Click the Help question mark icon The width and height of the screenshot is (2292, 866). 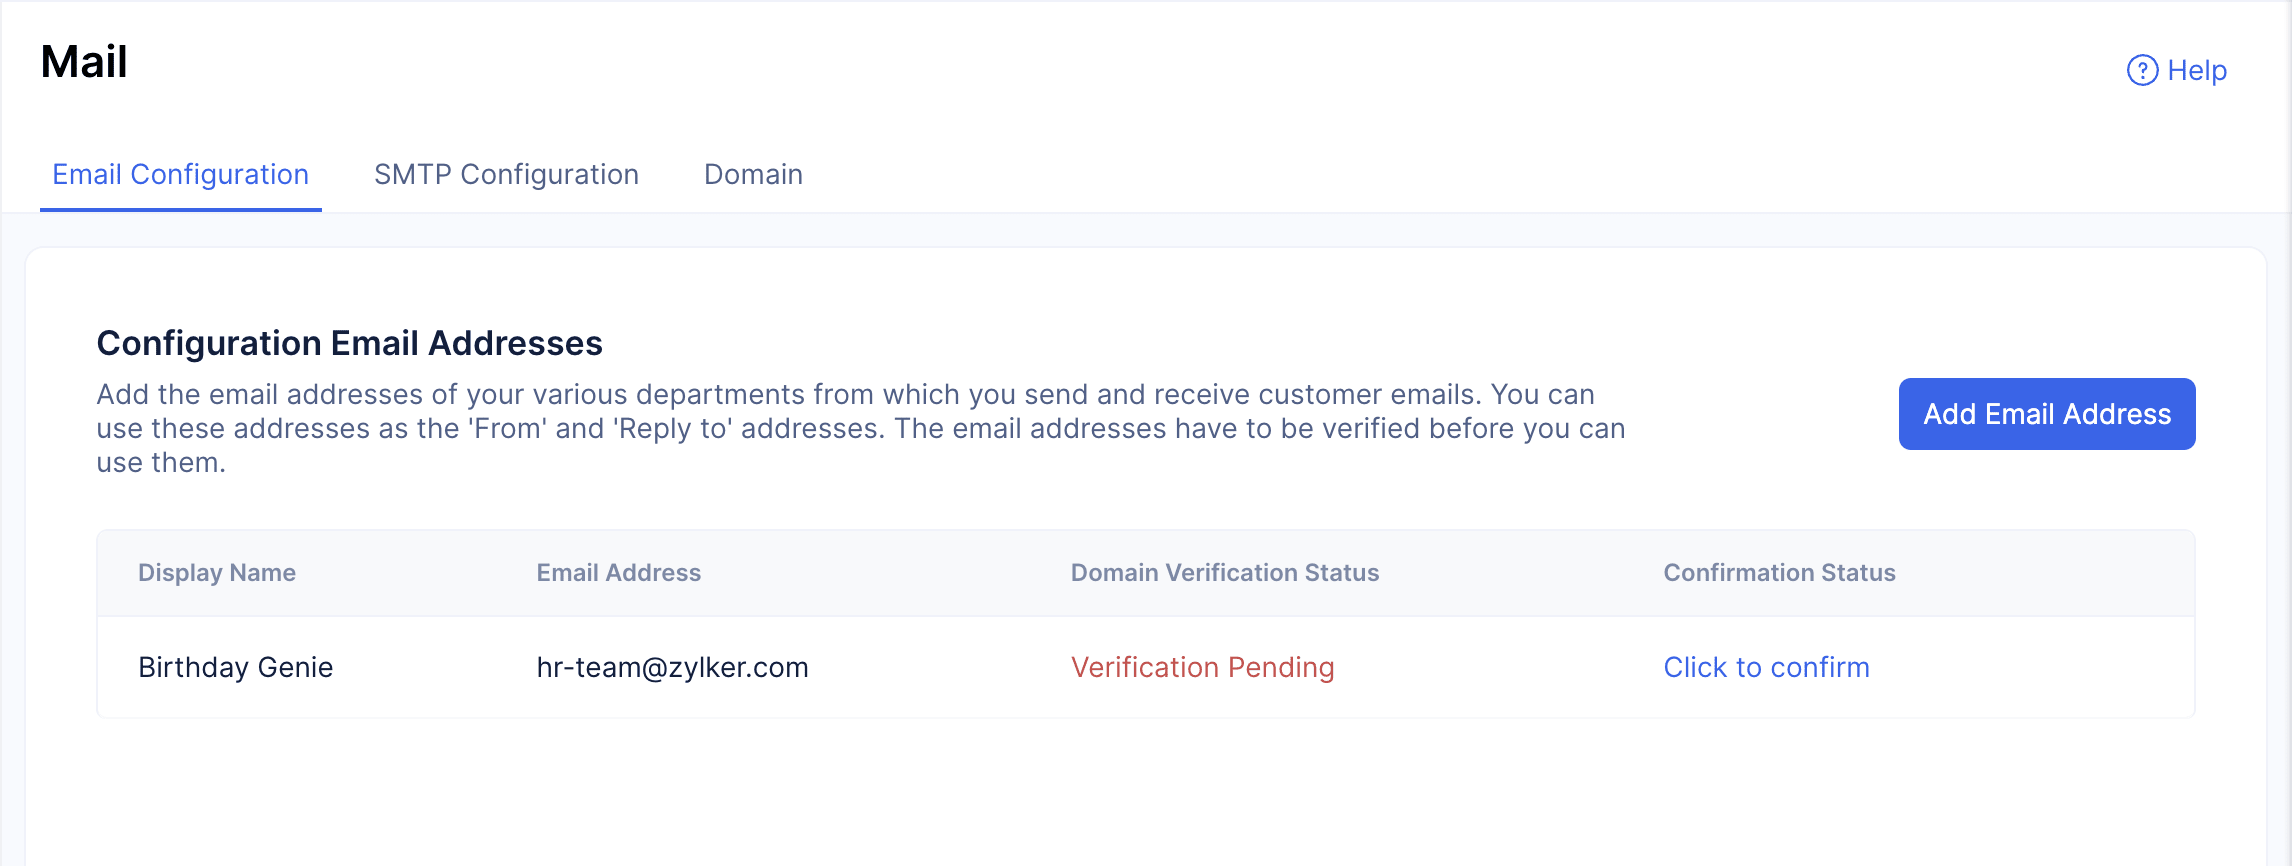pyautogui.click(x=2142, y=70)
